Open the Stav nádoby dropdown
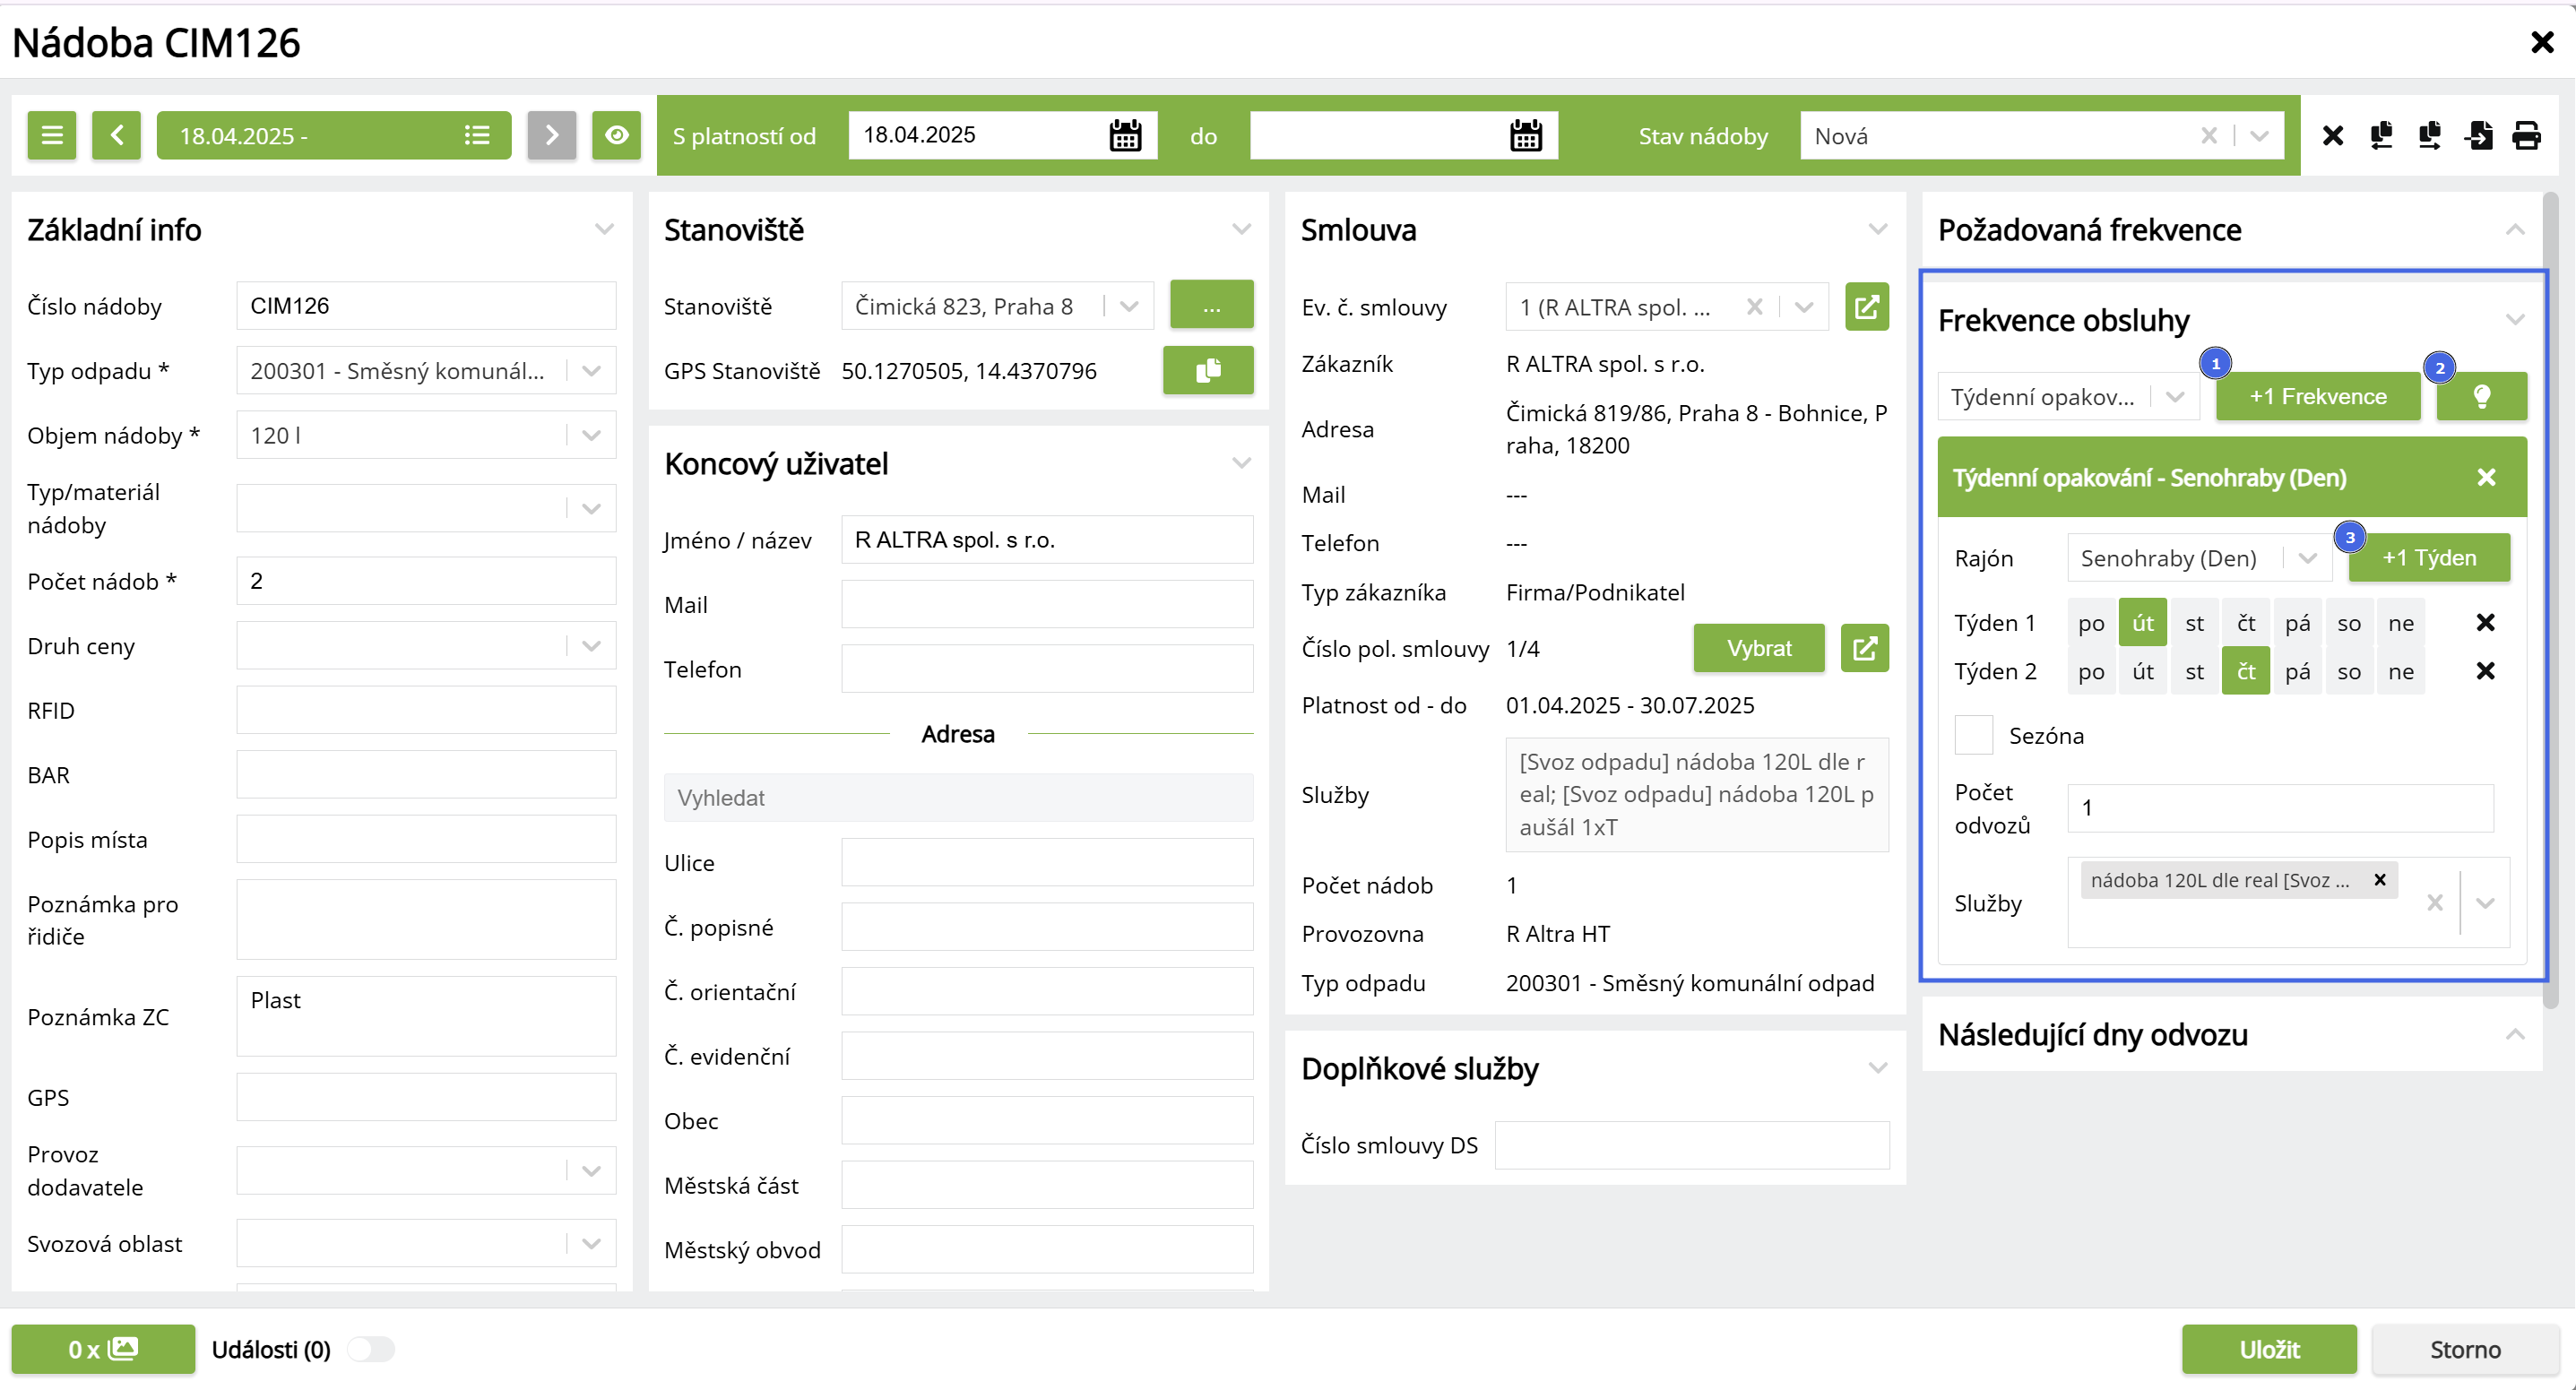 click(2259, 135)
